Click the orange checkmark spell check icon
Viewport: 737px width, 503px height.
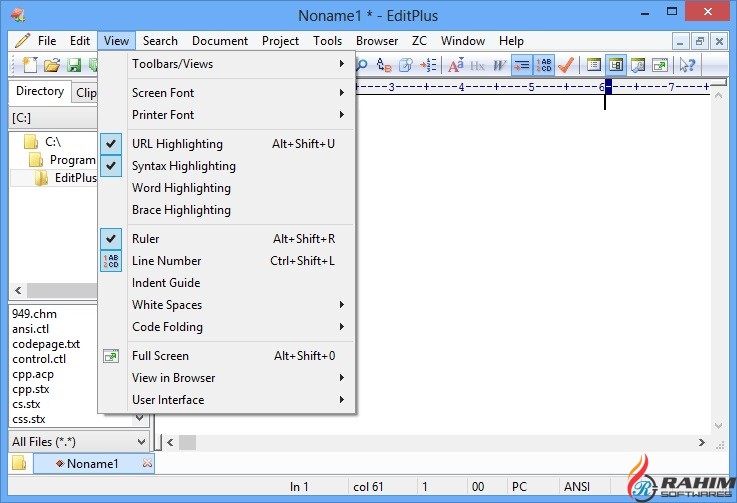pyautogui.click(x=566, y=65)
